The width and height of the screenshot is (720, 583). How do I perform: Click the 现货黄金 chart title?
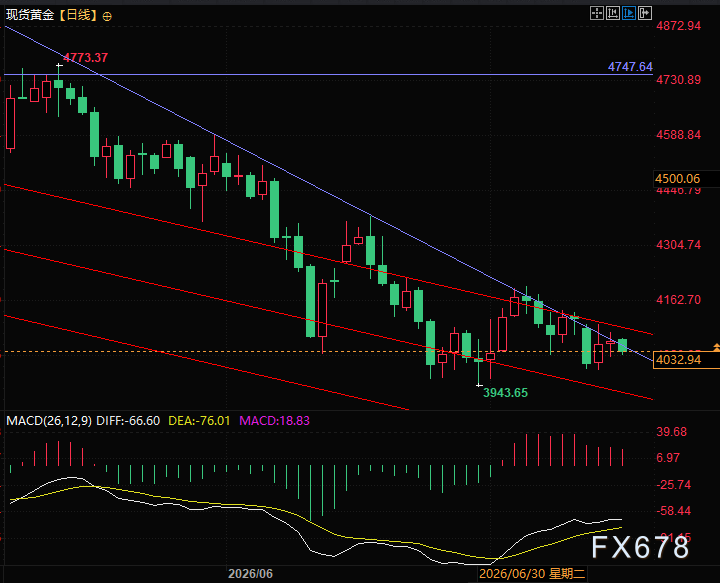[30, 16]
